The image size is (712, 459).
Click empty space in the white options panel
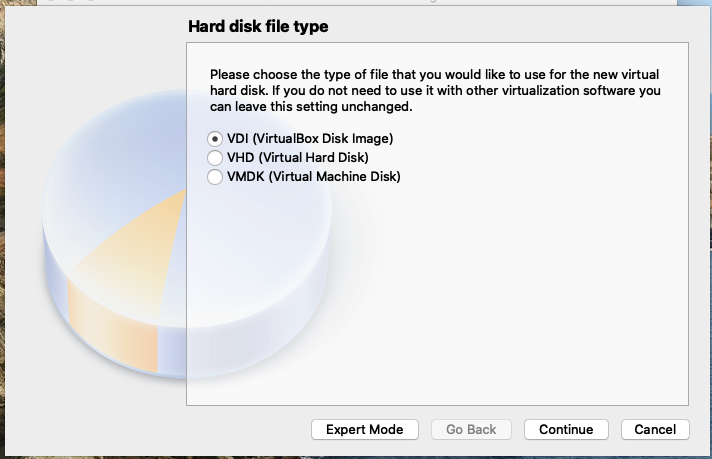click(x=499, y=295)
